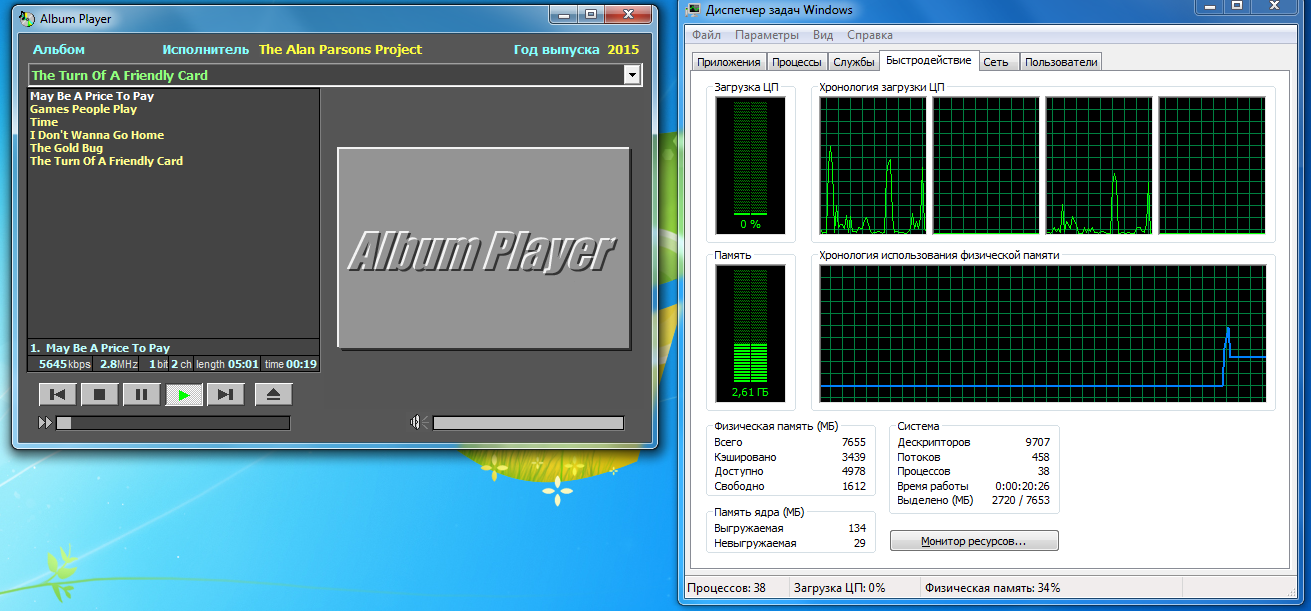Skip to previous track in Album Player

click(x=58, y=395)
